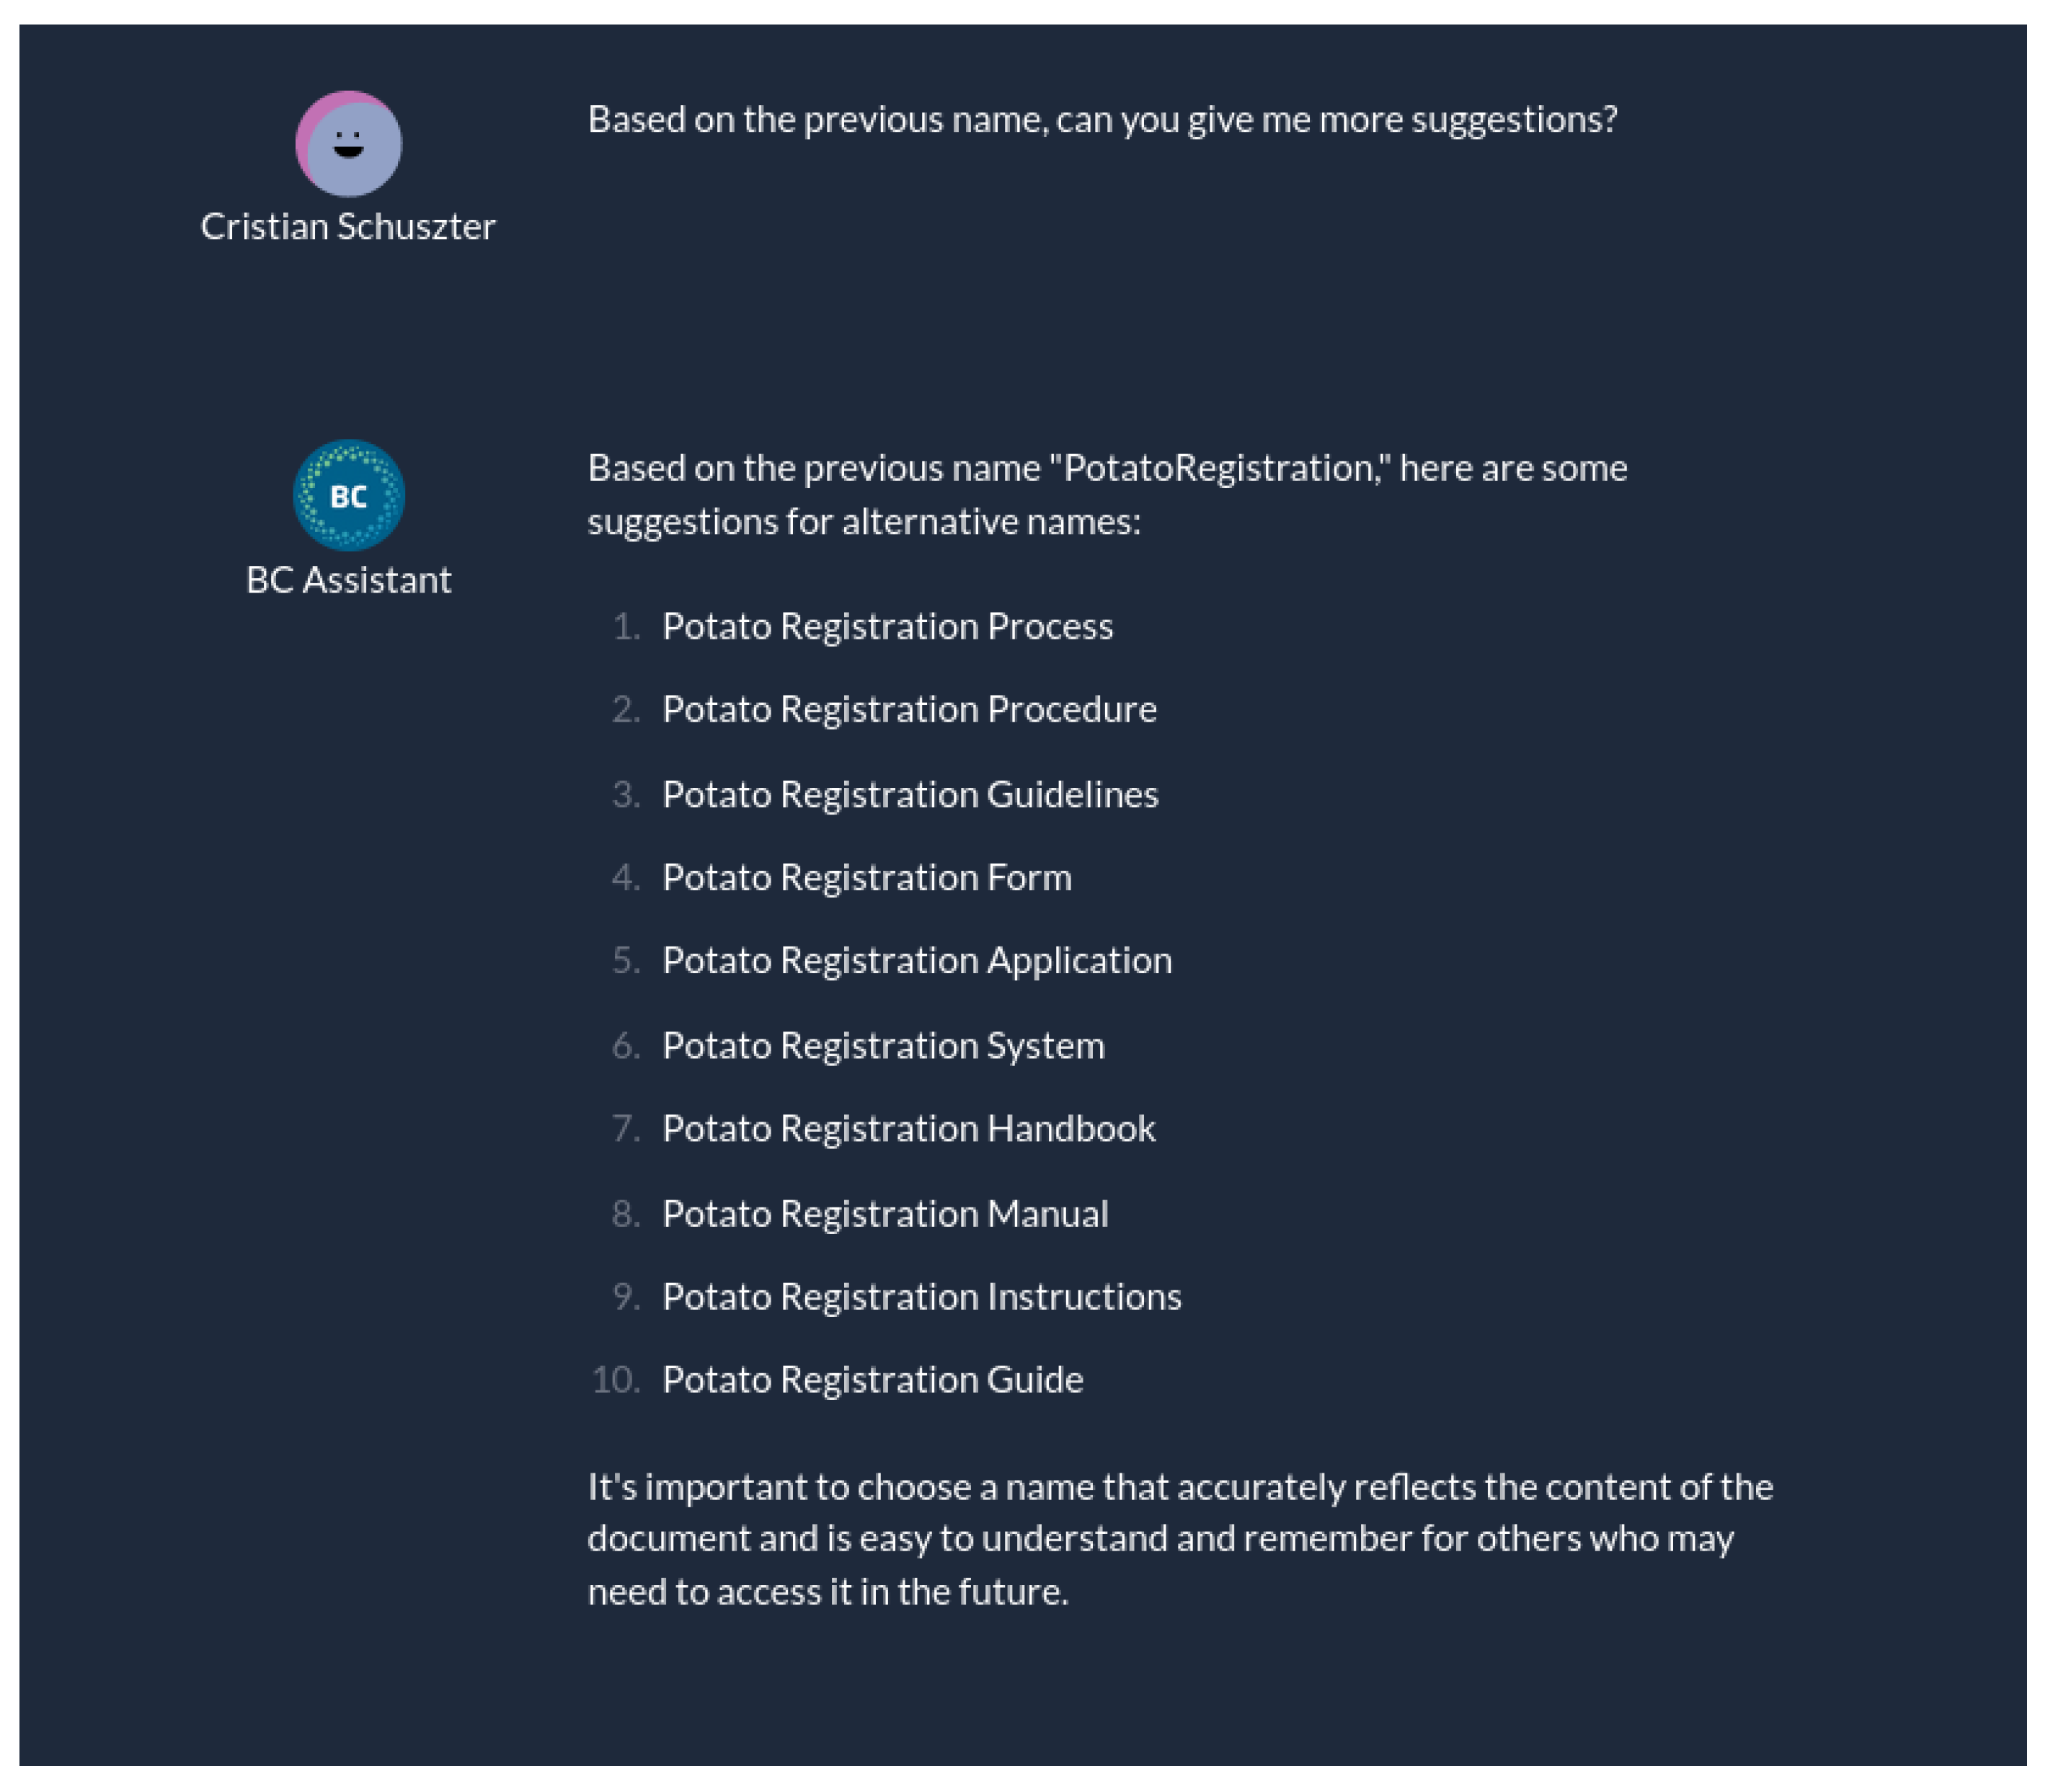This screenshot has height=1792, width=2048.
Task: Select 'Potato Registration Handbook' list item
Action: (908, 1129)
